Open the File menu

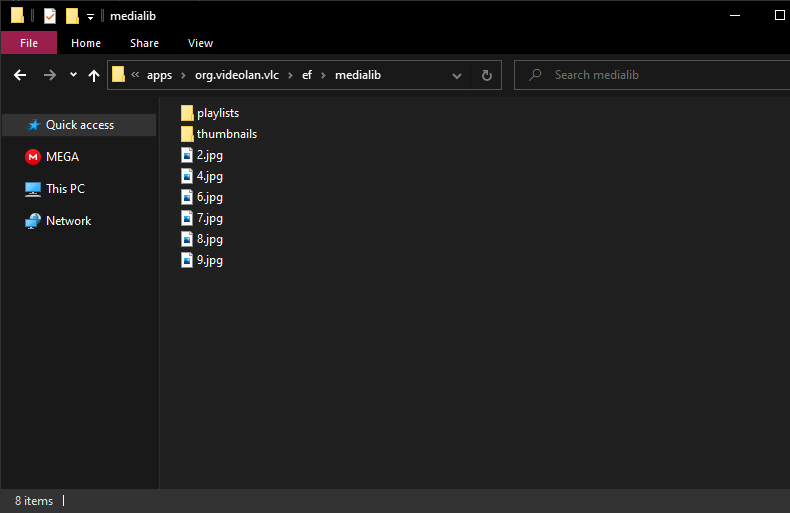(x=29, y=43)
